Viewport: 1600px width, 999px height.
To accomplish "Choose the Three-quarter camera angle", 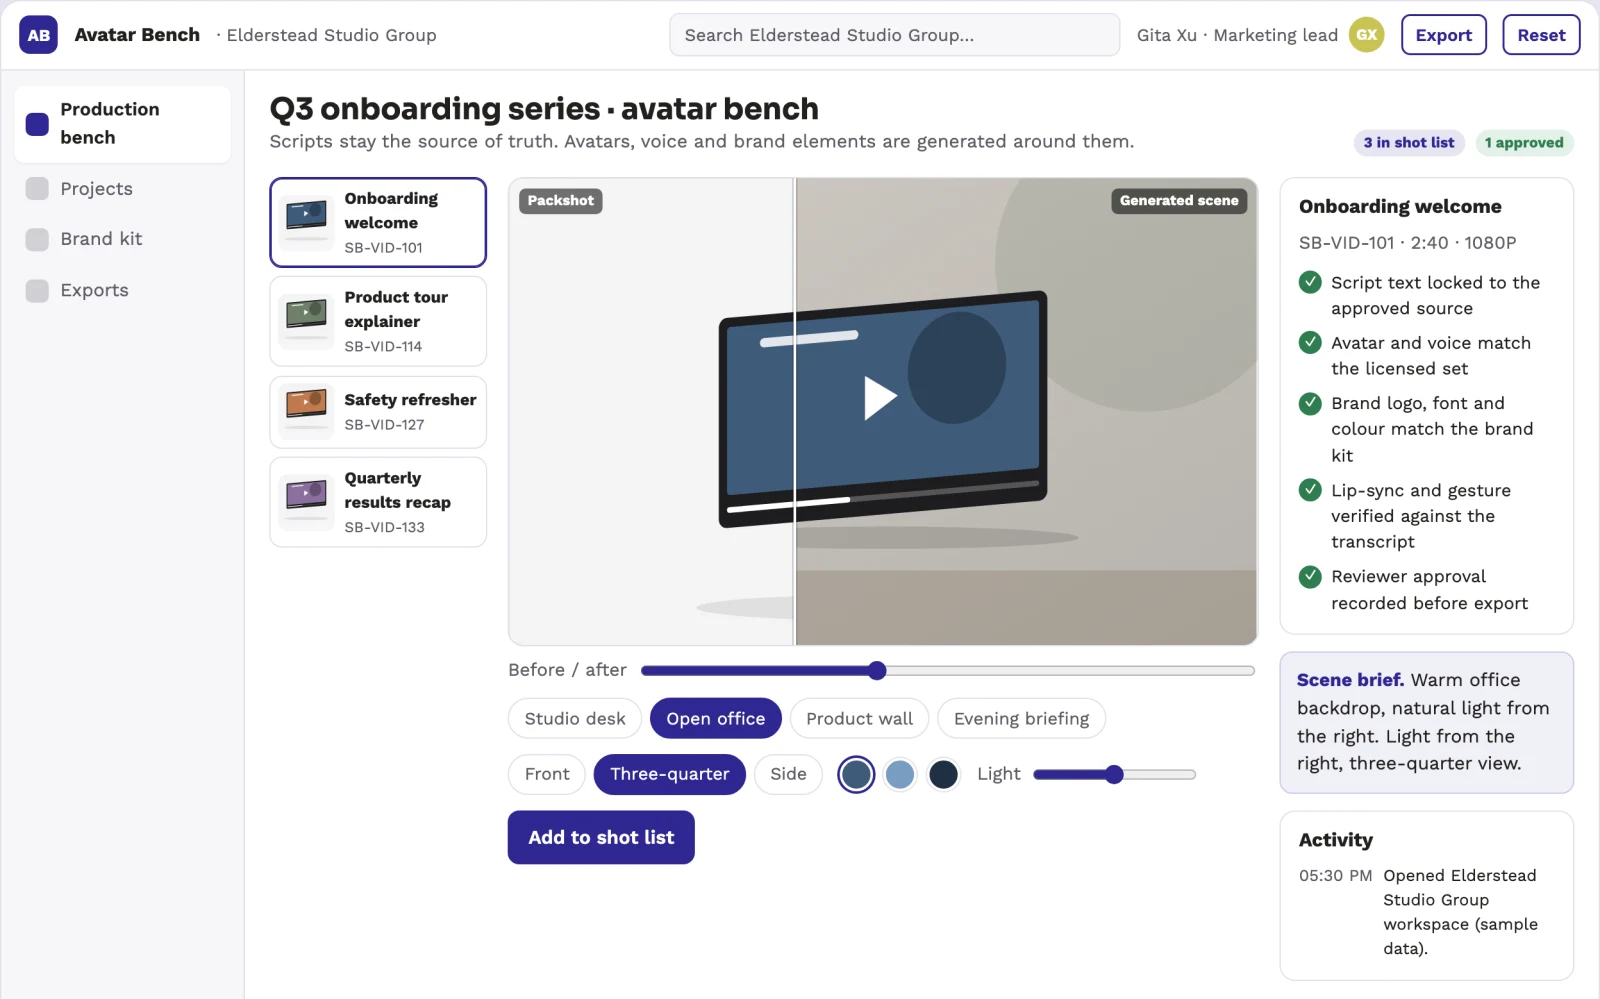I will pos(670,775).
